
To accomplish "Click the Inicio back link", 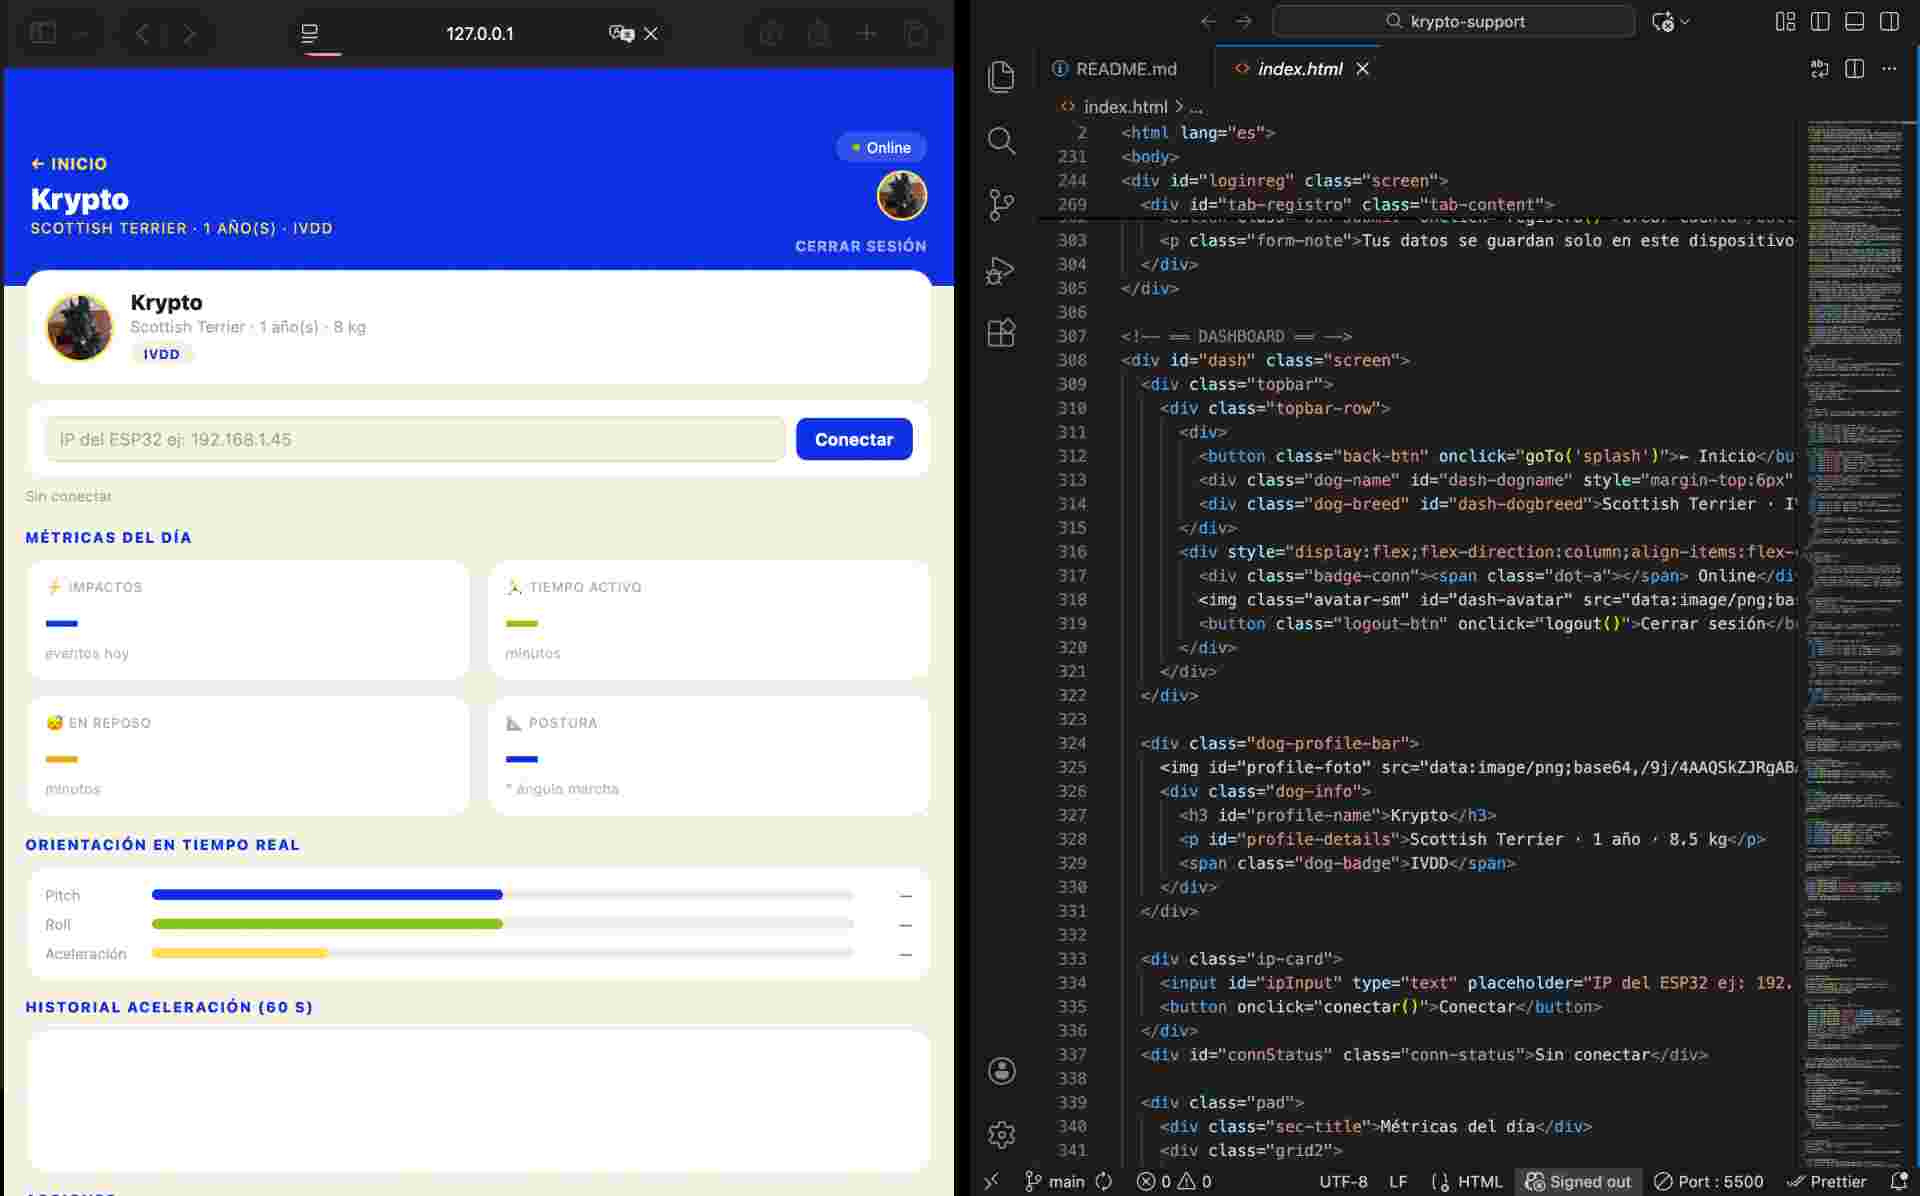I will (x=69, y=164).
